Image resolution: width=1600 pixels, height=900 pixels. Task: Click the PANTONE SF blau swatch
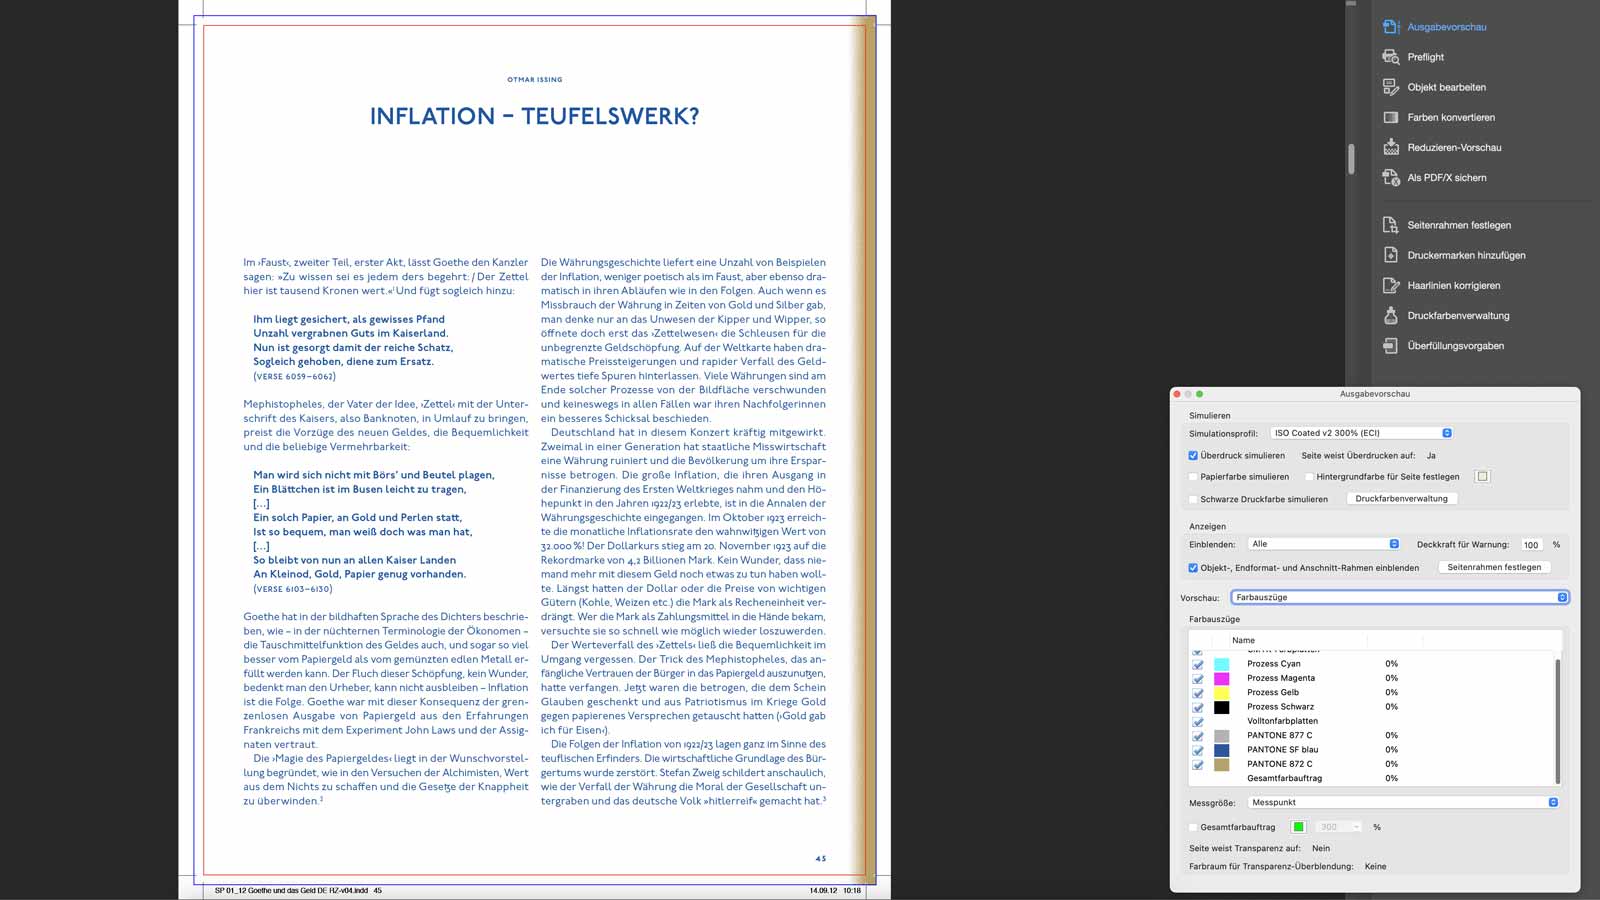tap(1221, 750)
